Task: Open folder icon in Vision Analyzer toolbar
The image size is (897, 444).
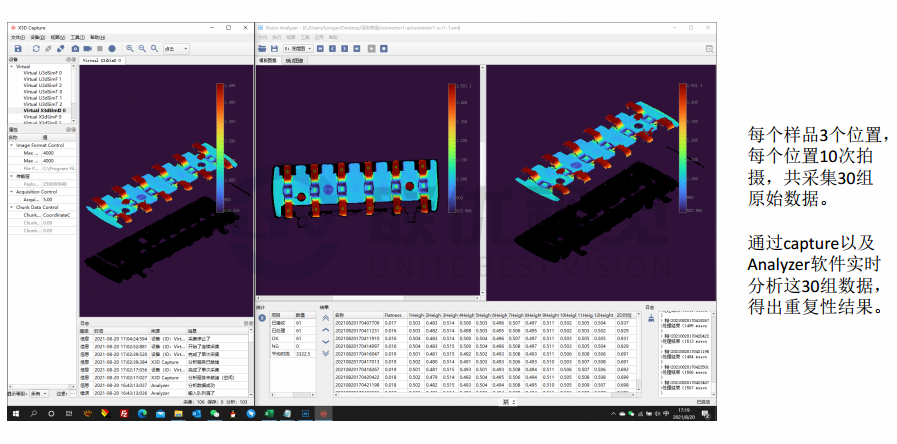Action: tap(262, 47)
